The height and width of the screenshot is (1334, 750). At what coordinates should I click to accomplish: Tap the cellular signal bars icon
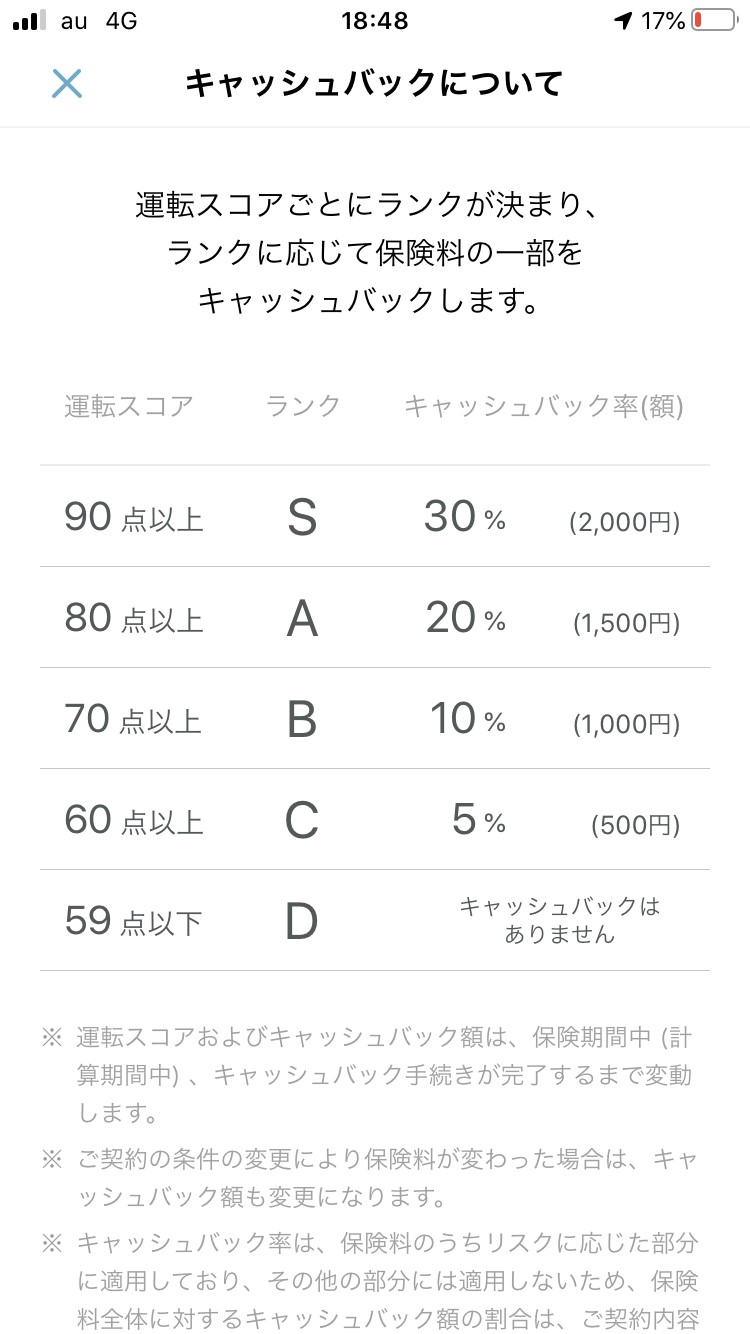click(30, 21)
